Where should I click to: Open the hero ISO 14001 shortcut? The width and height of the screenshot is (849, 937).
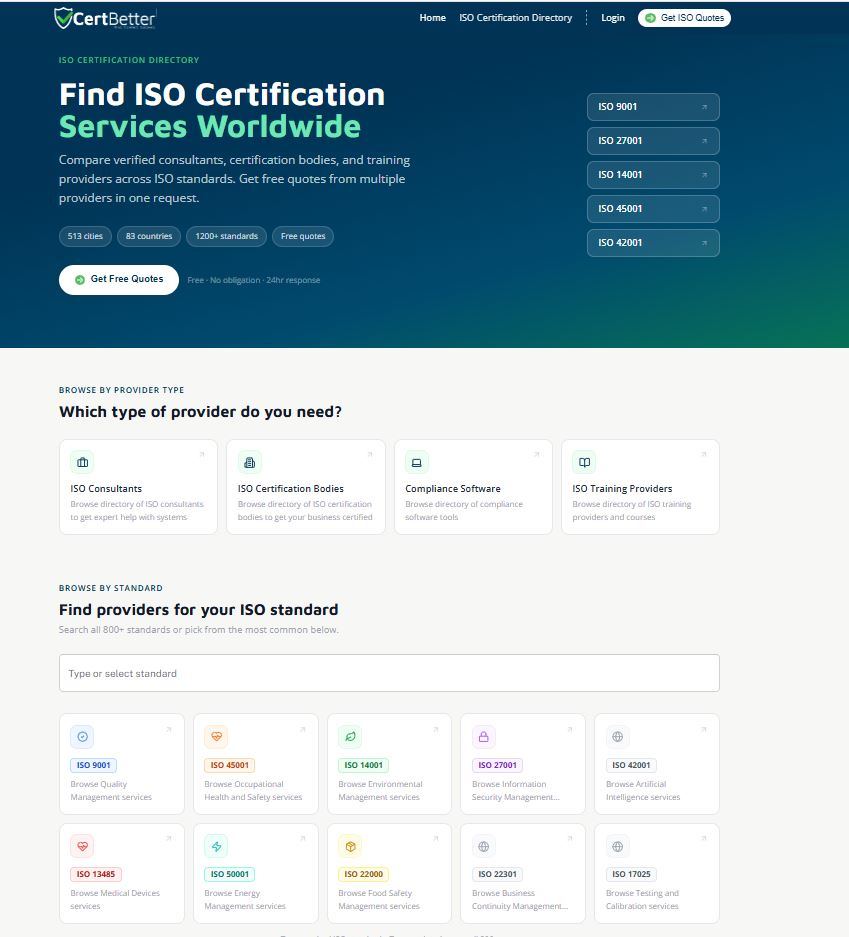click(653, 175)
